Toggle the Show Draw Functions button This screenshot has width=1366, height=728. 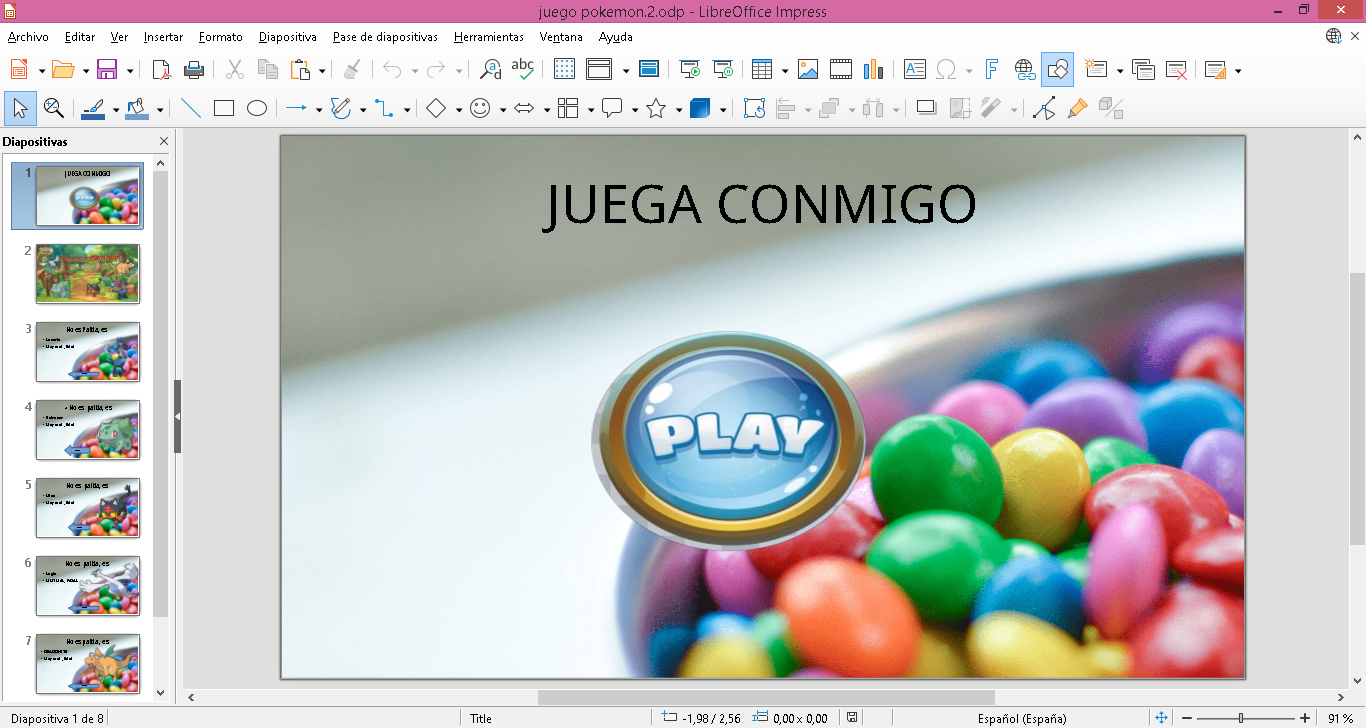(x=1057, y=70)
